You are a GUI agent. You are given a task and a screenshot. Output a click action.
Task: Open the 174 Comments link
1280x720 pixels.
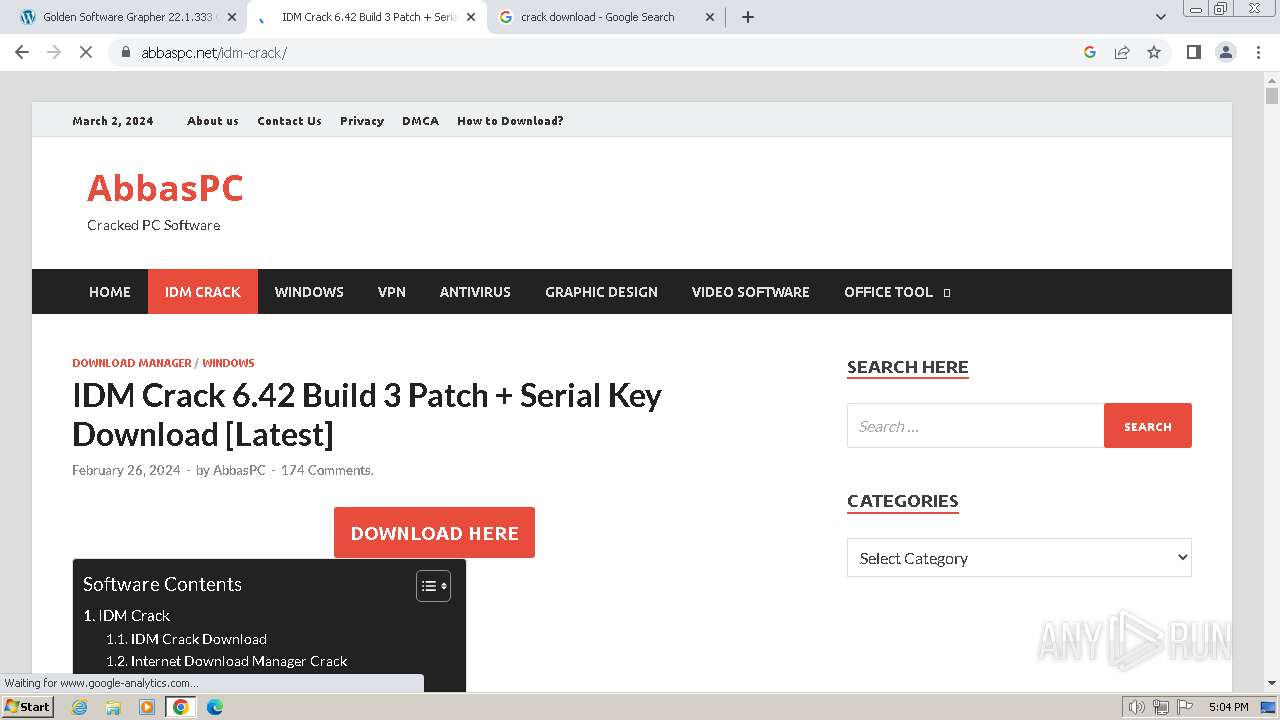327,470
